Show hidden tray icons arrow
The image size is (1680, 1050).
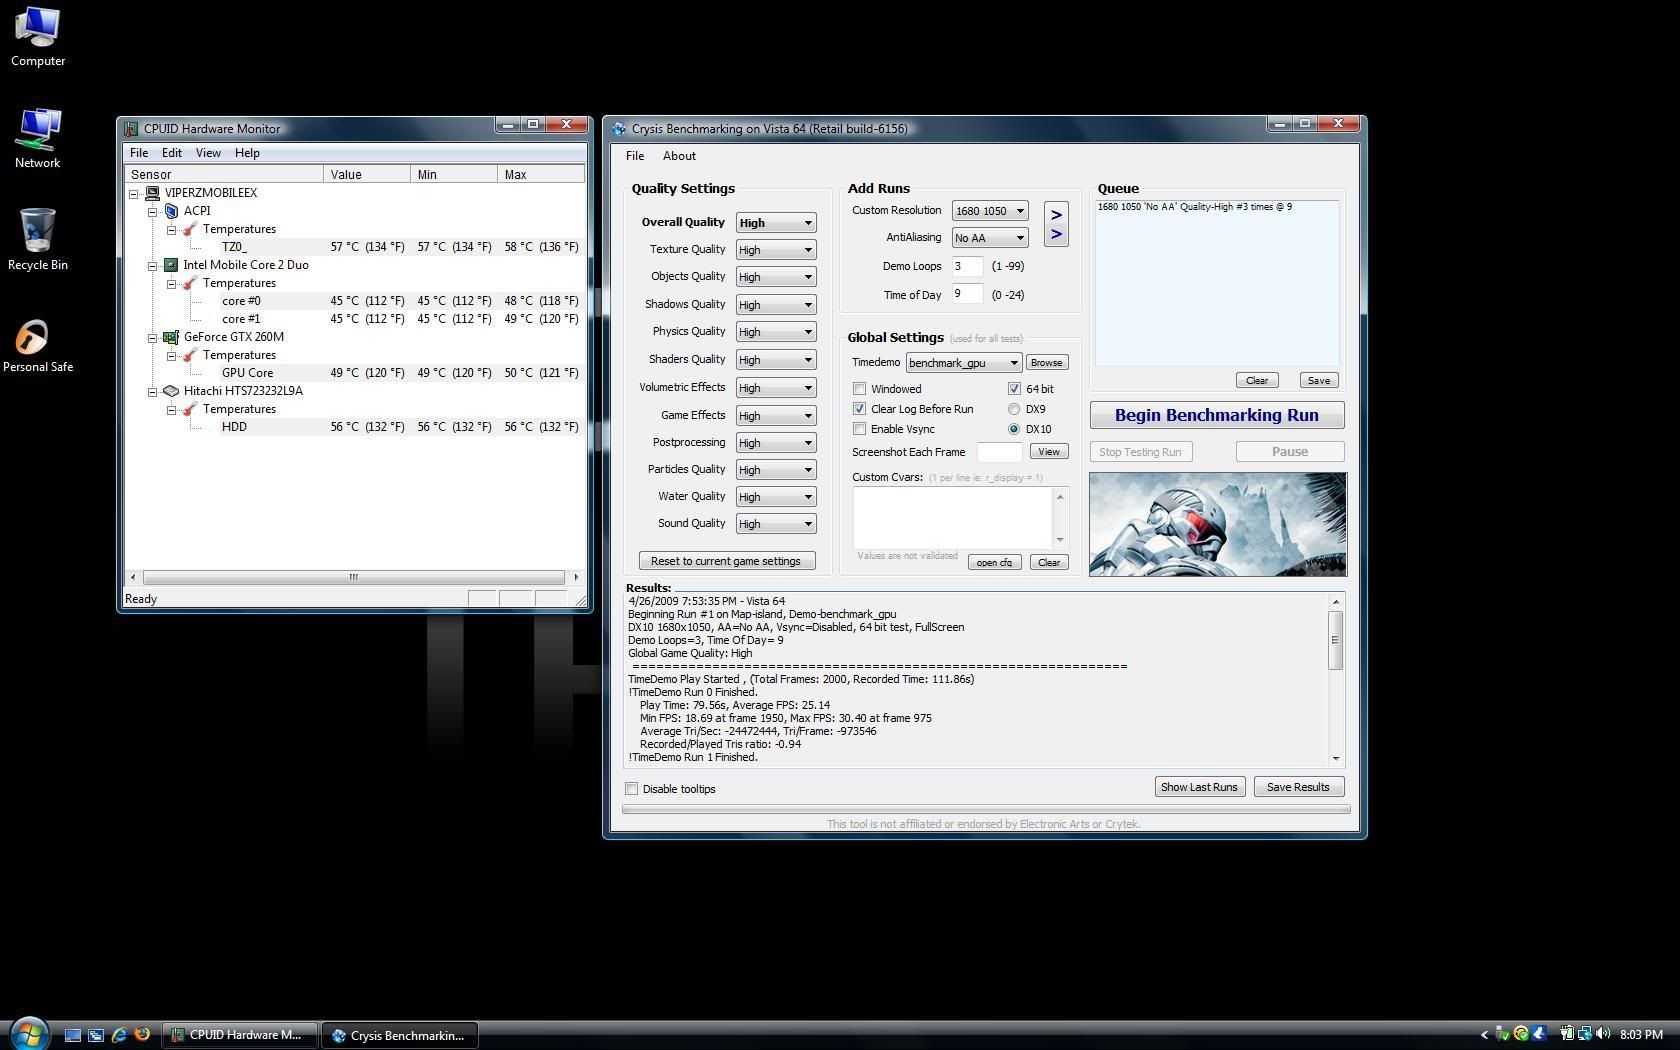tap(1484, 1035)
